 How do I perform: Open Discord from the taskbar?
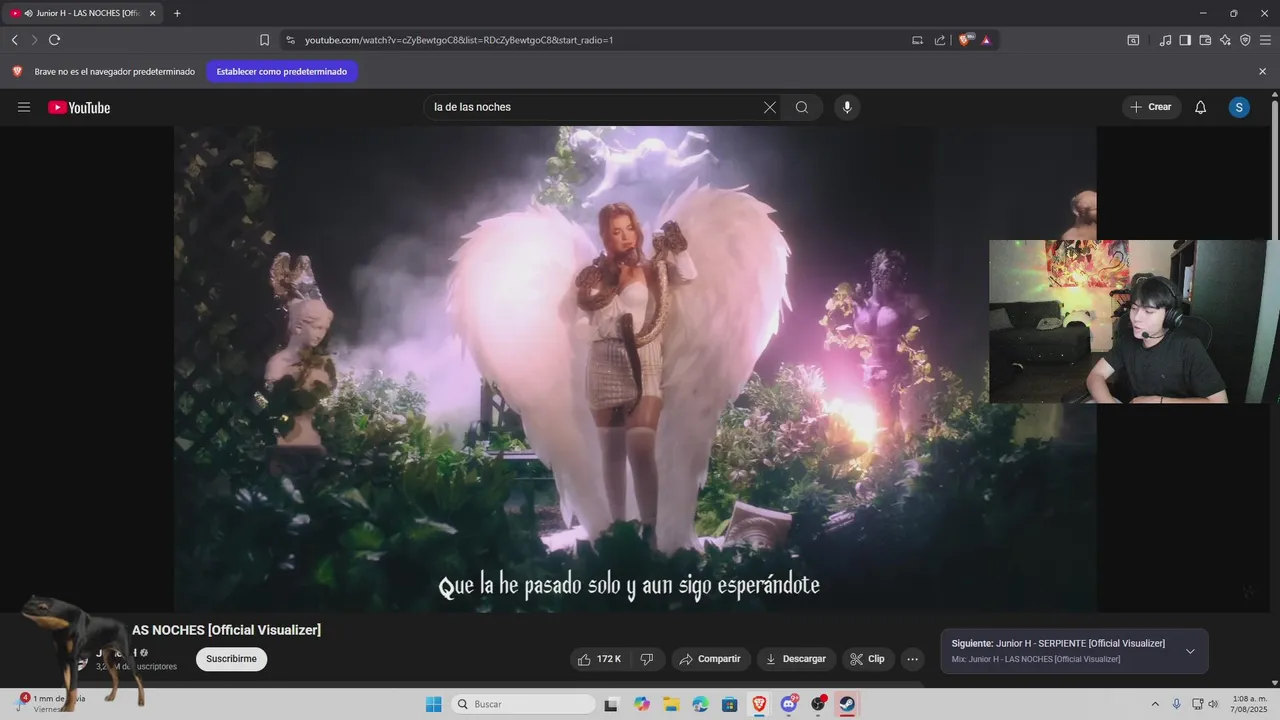(788, 704)
